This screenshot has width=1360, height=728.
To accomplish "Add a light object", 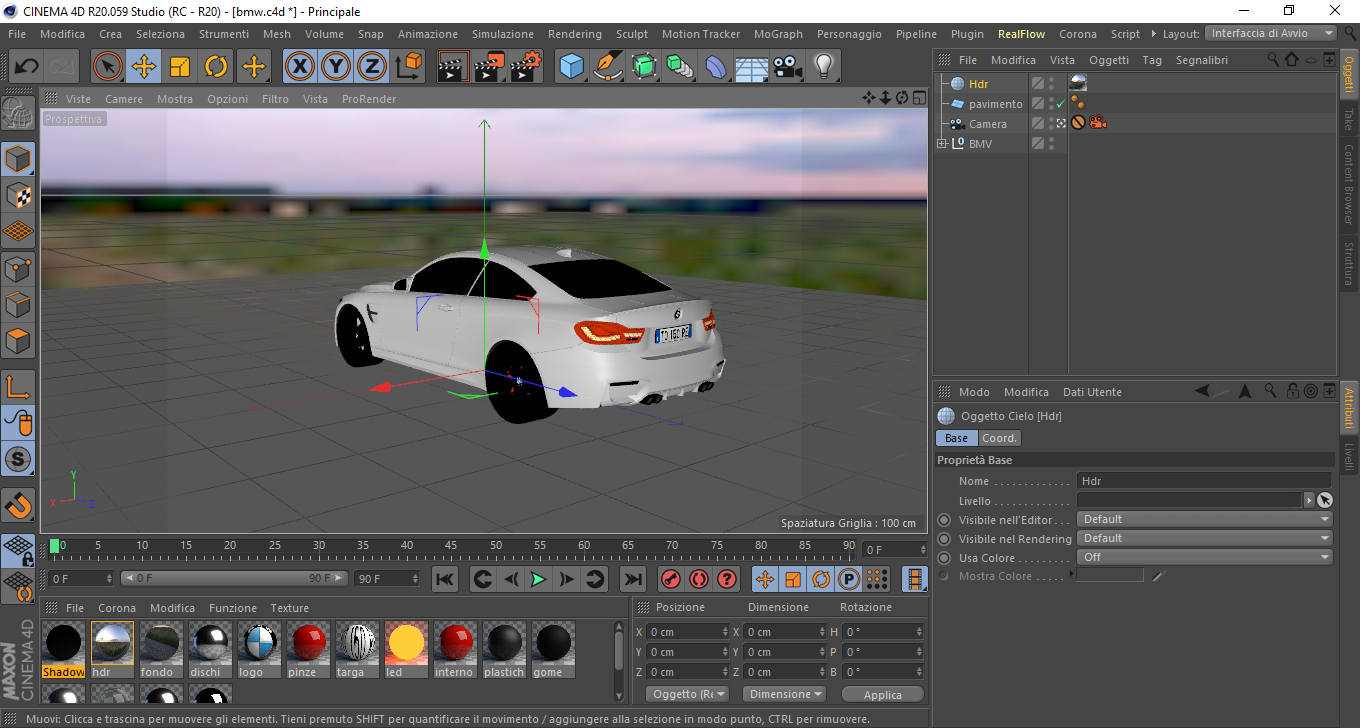I will tap(823, 67).
